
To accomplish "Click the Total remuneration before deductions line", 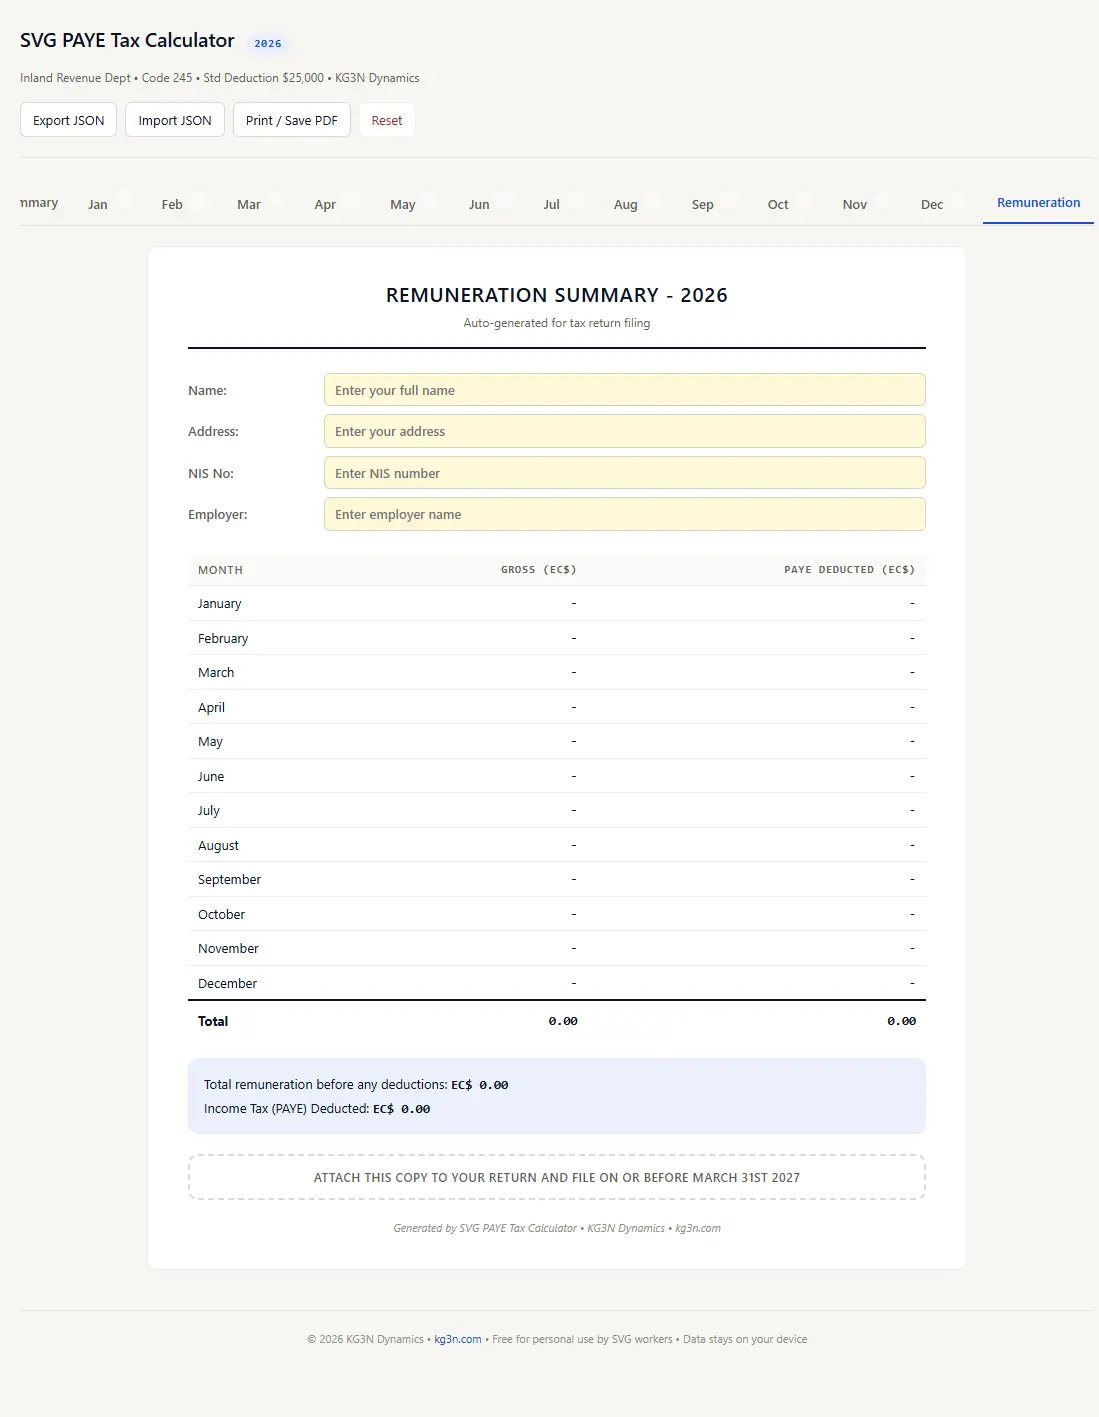I will (356, 1085).
